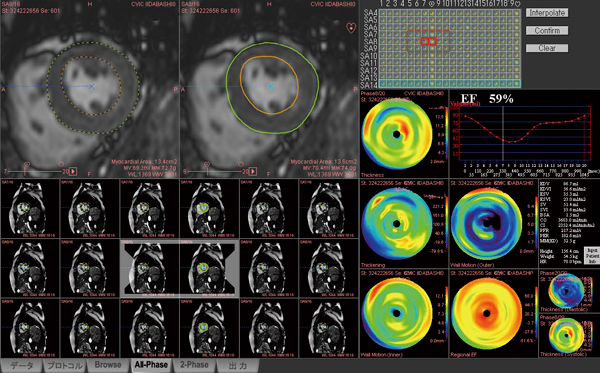
Task: Select the Regional EF bullseye map
Action: [486, 313]
